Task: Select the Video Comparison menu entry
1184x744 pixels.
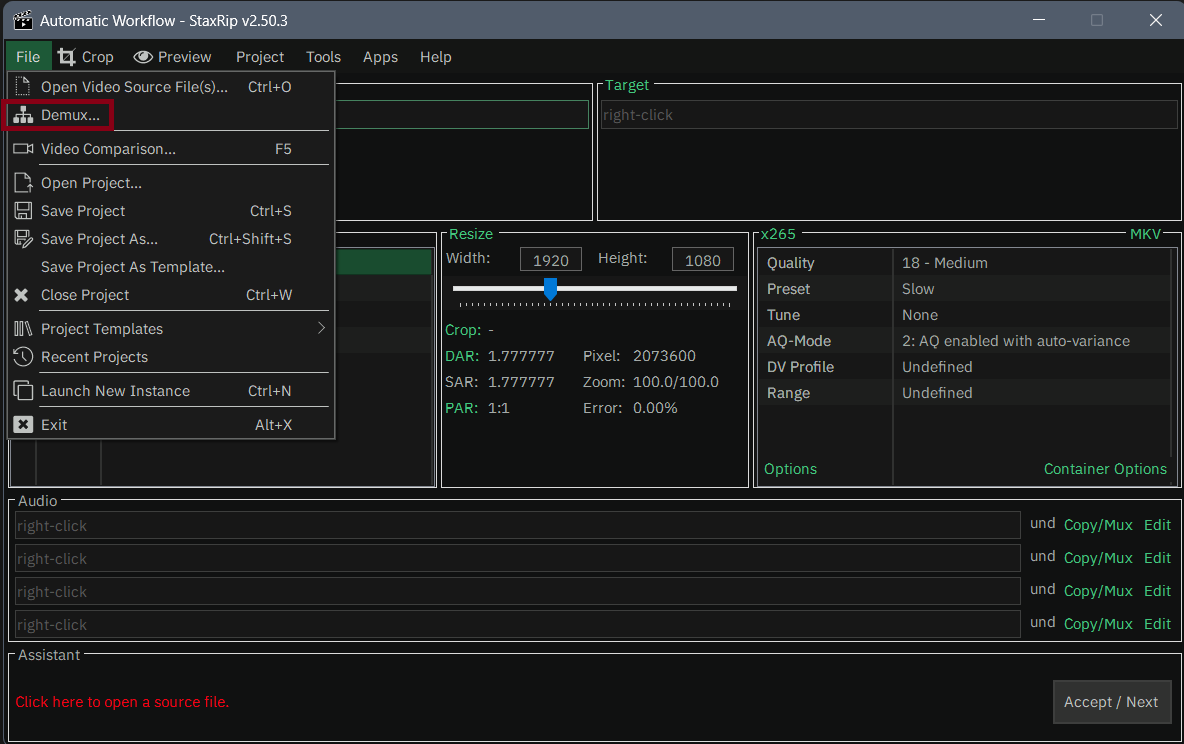Action: coord(171,149)
